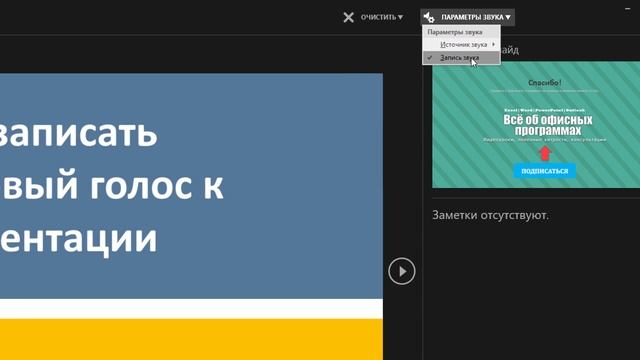
Task: Expand the Источник звука submenu
Action: point(462,44)
